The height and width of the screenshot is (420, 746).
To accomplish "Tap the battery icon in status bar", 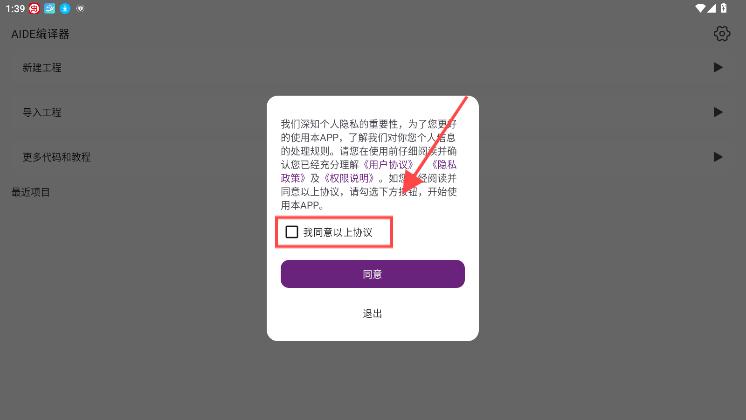I will 723,8.
